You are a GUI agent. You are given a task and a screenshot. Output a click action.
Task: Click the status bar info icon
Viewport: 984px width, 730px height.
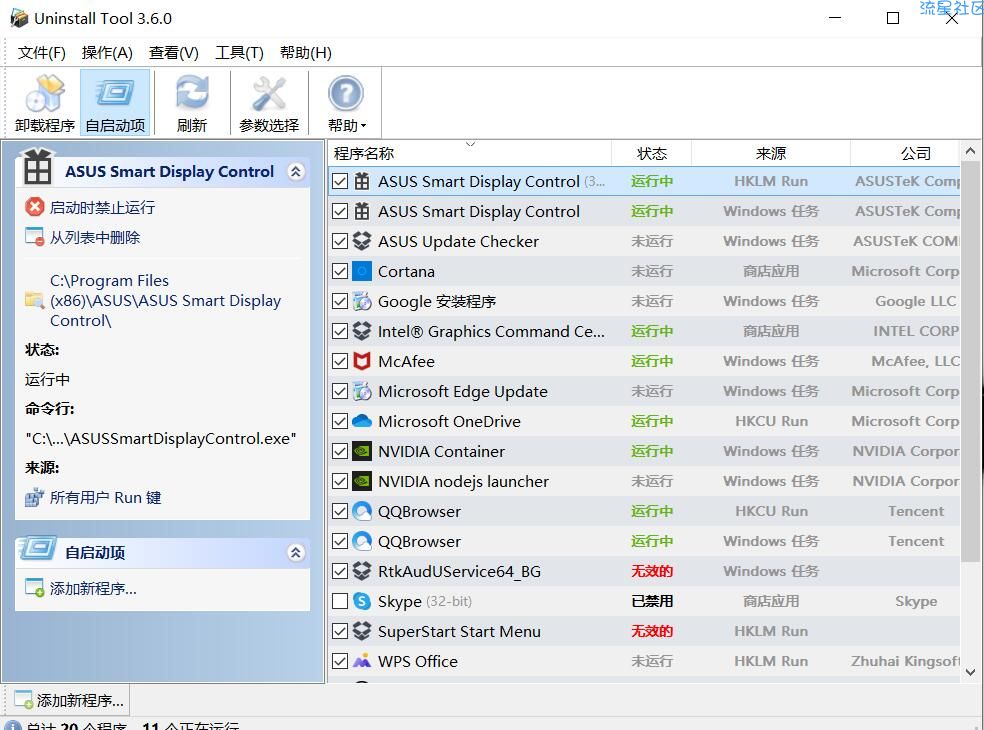click(x=13, y=725)
